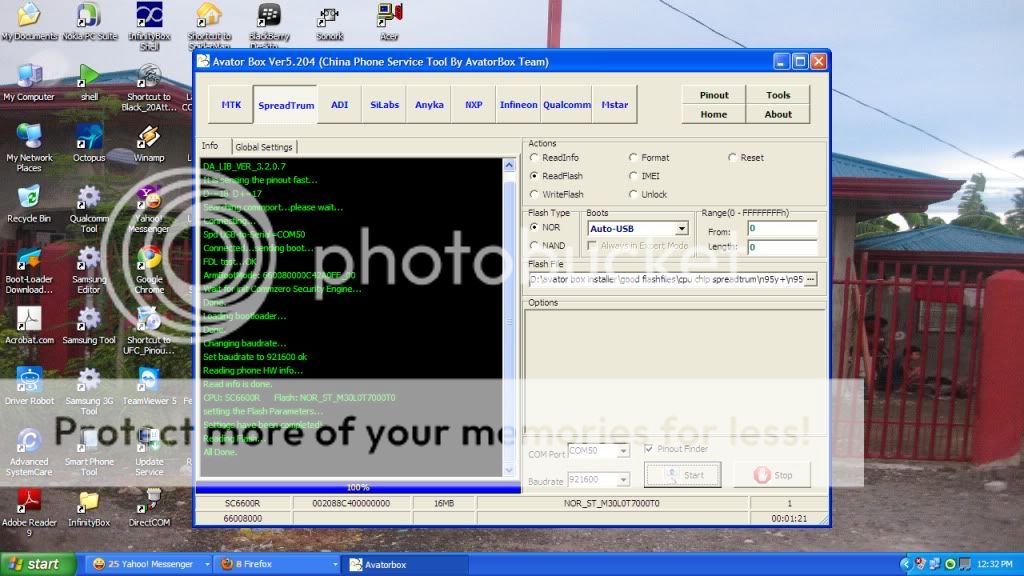Switch to the MTK chipset tab
The width and height of the screenshot is (1024, 576).
pyautogui.click(x=231, y=104)
